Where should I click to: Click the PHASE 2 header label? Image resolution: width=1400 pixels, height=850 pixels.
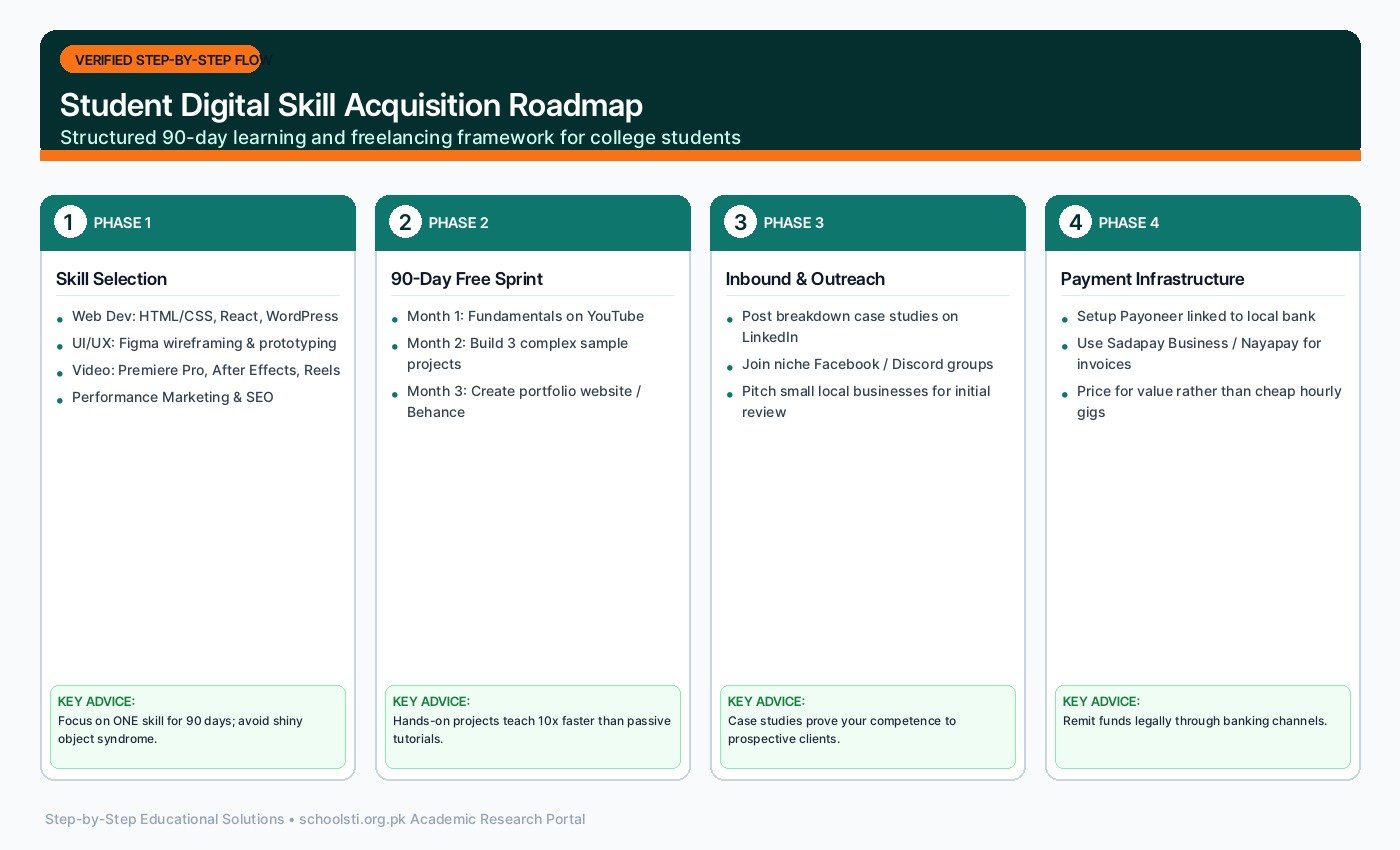coord(458,223)
